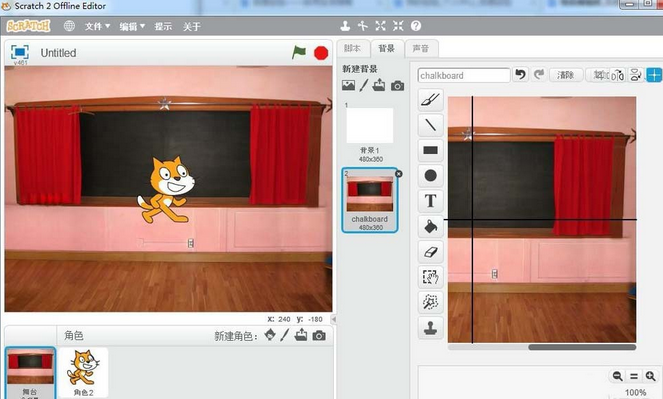Switch to the 声音 tab
663x399 pixels.
click(421, 49)
